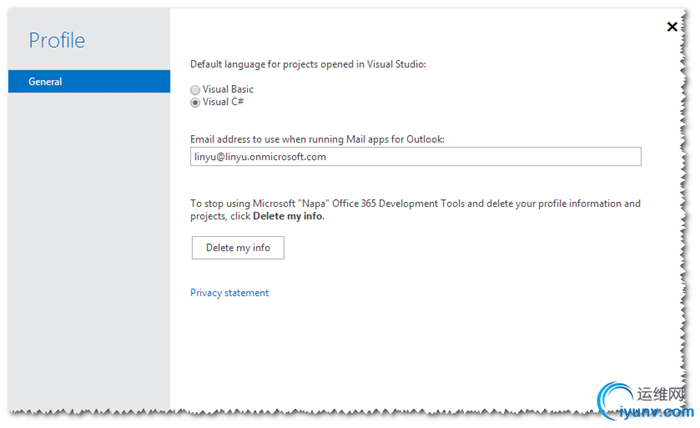
Task: Open the General tab in the sidebar
Action: point(89,81)
